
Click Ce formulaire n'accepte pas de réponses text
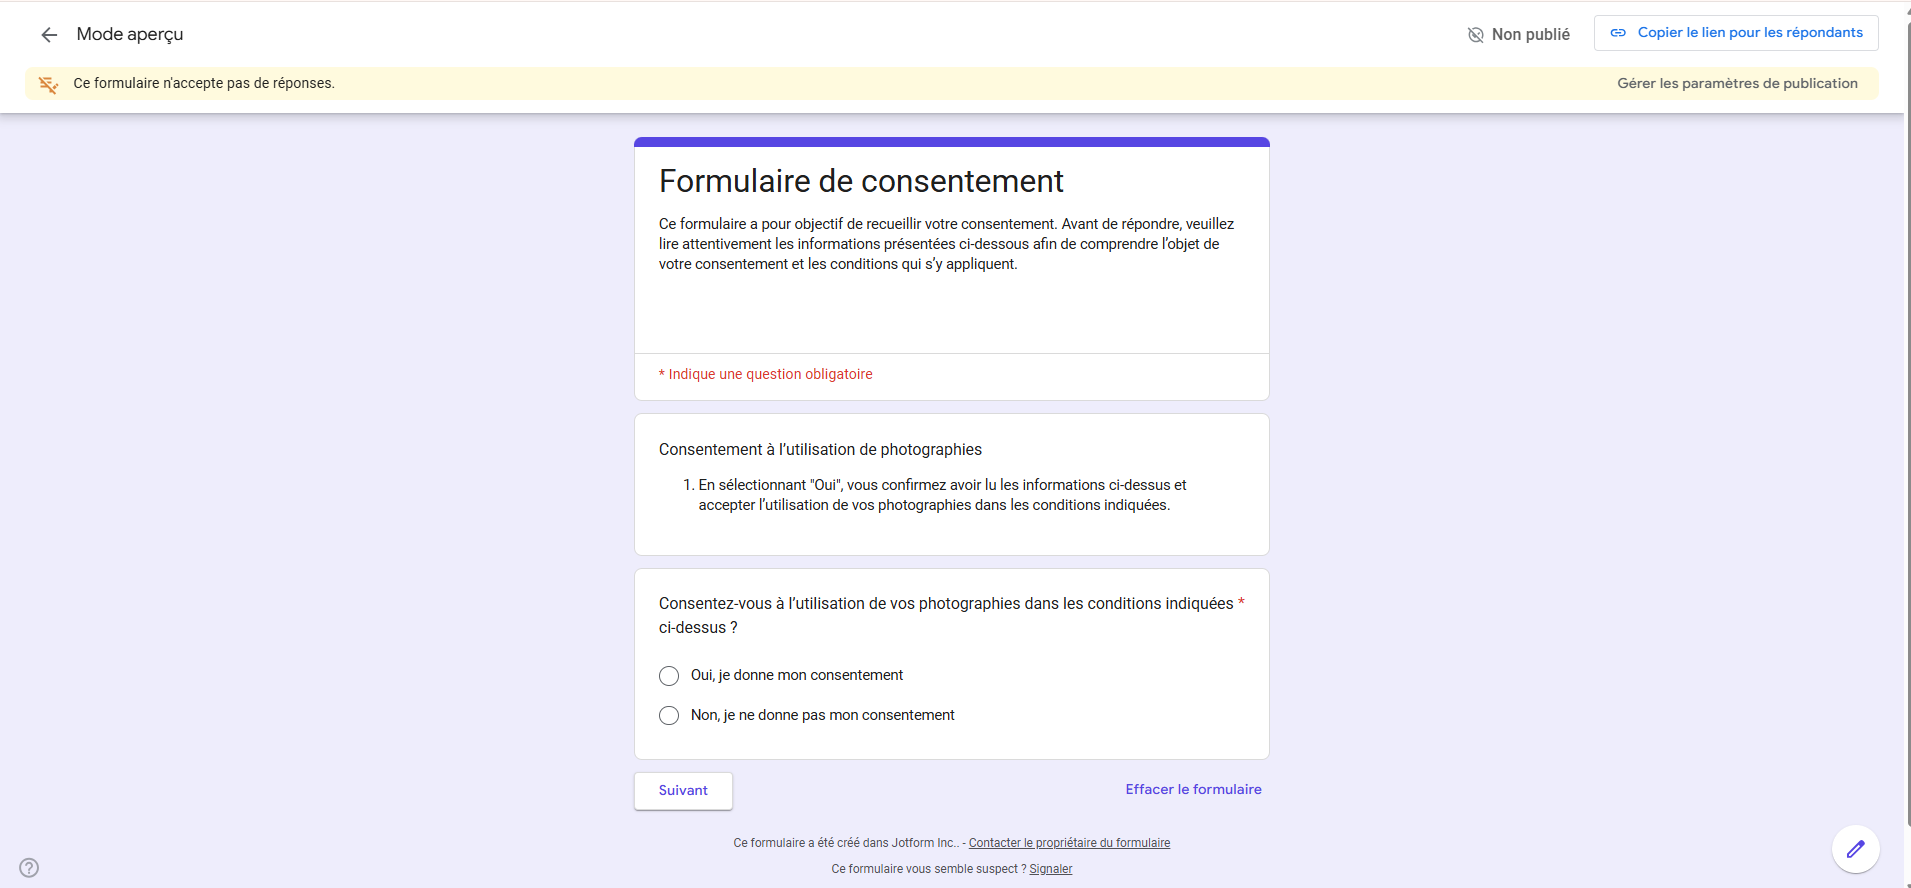(204, 83)
